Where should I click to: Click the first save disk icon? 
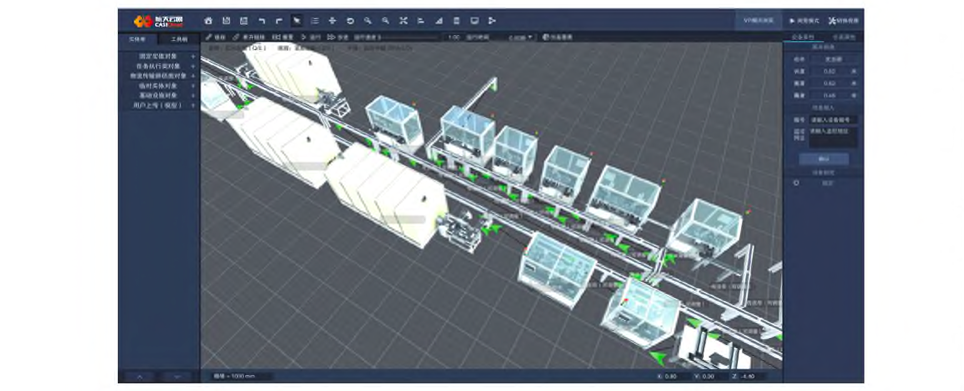pyautogui.click(x=226, y=21)
